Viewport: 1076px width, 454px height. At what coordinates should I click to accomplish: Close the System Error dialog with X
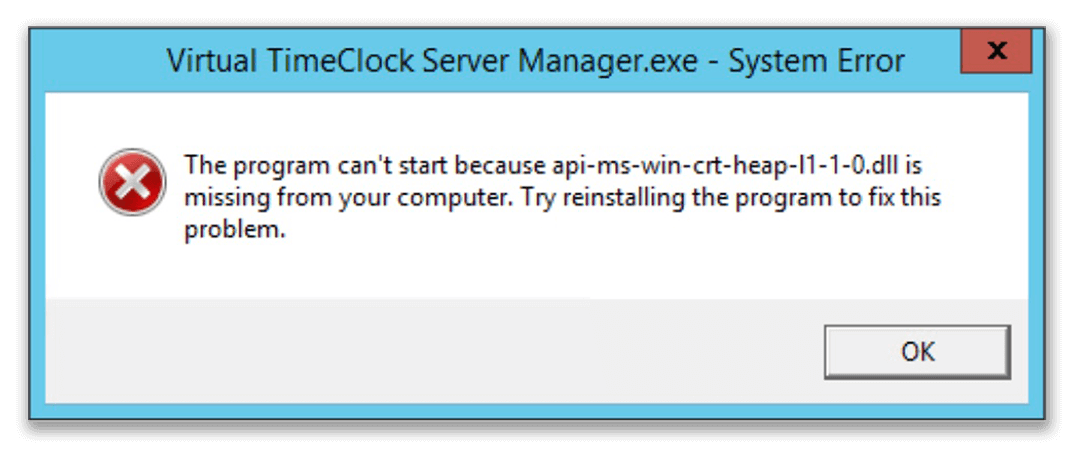point(996,50)
